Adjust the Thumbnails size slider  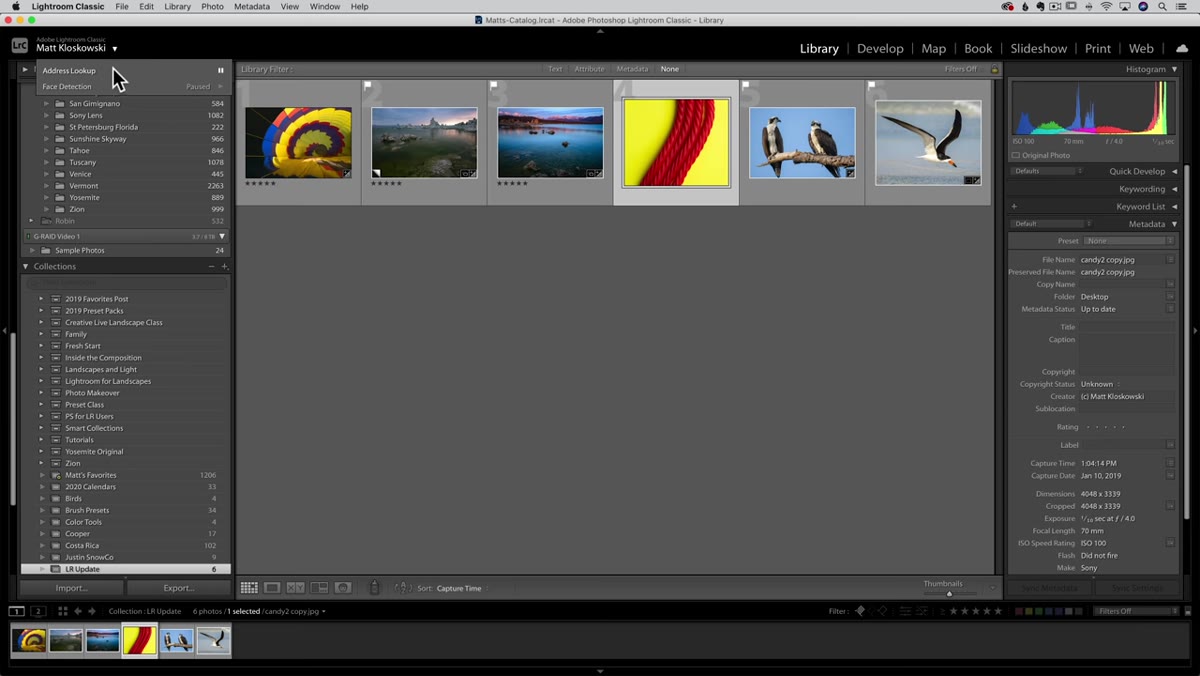(x=950, y=594)
